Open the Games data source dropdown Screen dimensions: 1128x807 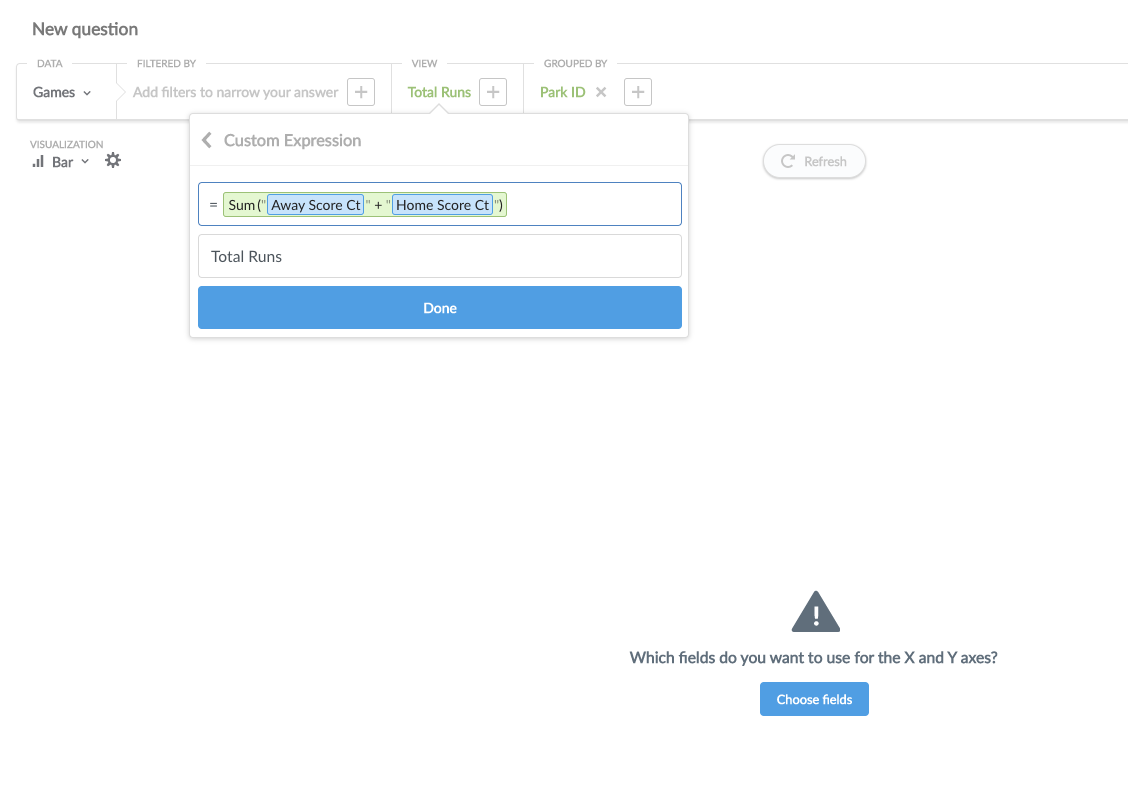(62, 92)
